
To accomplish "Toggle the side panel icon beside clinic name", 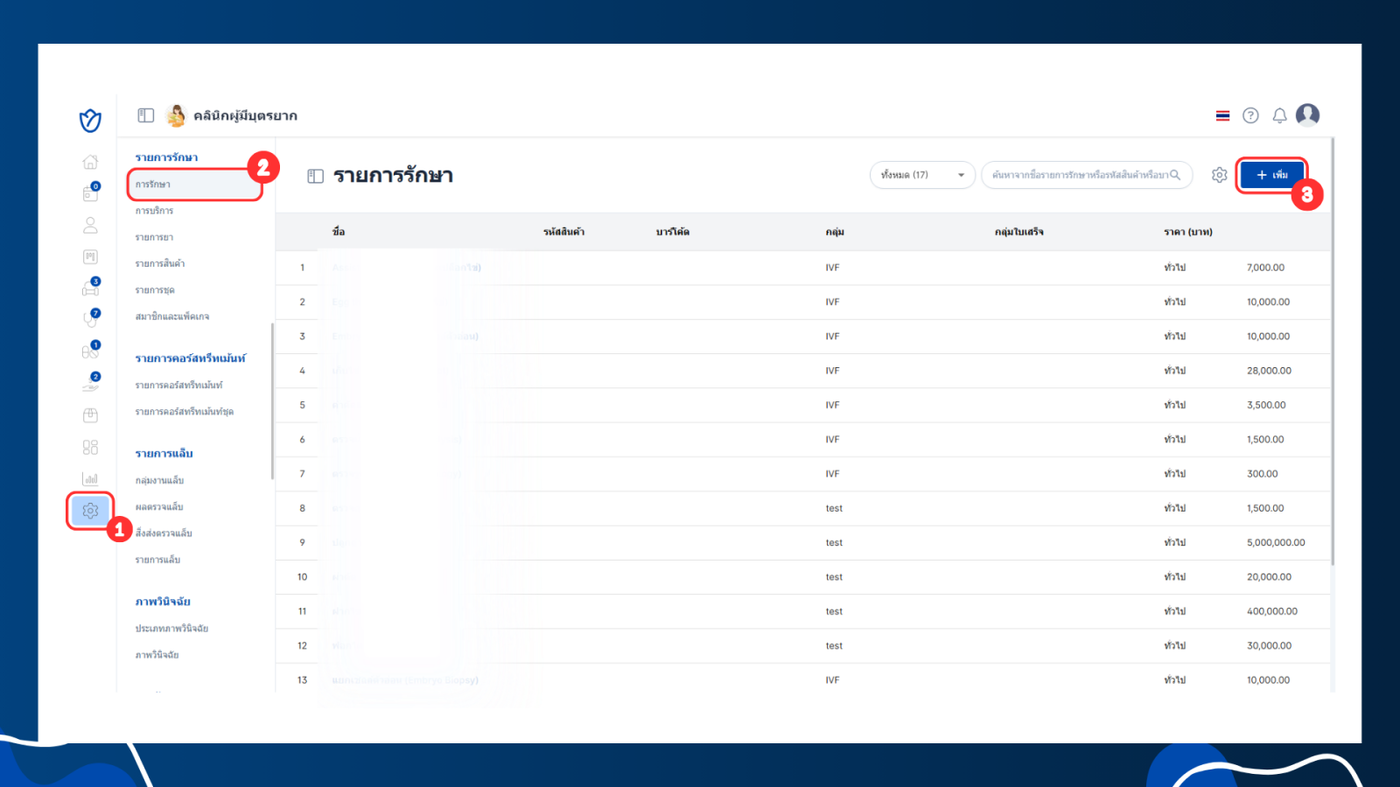I will (x=146, y=116).
